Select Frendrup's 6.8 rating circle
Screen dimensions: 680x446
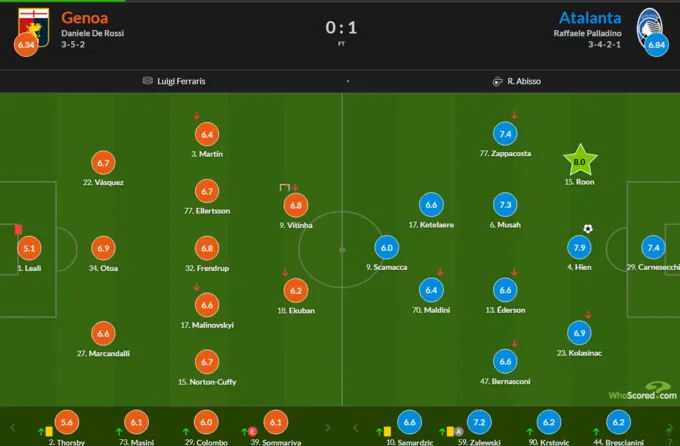(206, 248)
